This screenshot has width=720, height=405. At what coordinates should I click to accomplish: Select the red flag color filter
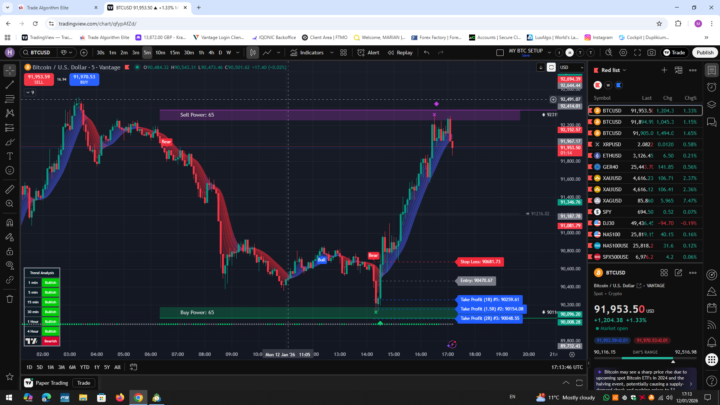[597, 85]
